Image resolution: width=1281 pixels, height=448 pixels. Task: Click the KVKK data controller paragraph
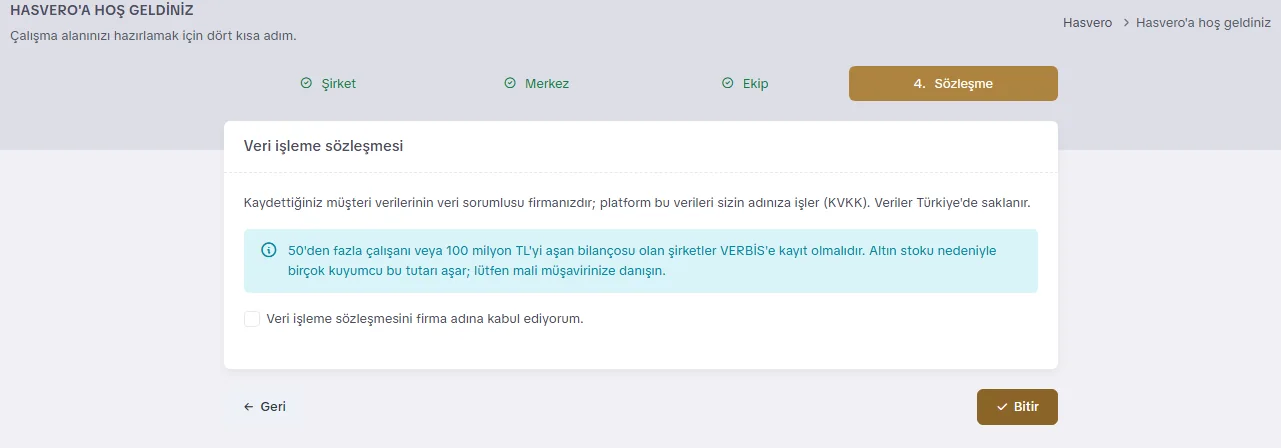tap(637, 202)
